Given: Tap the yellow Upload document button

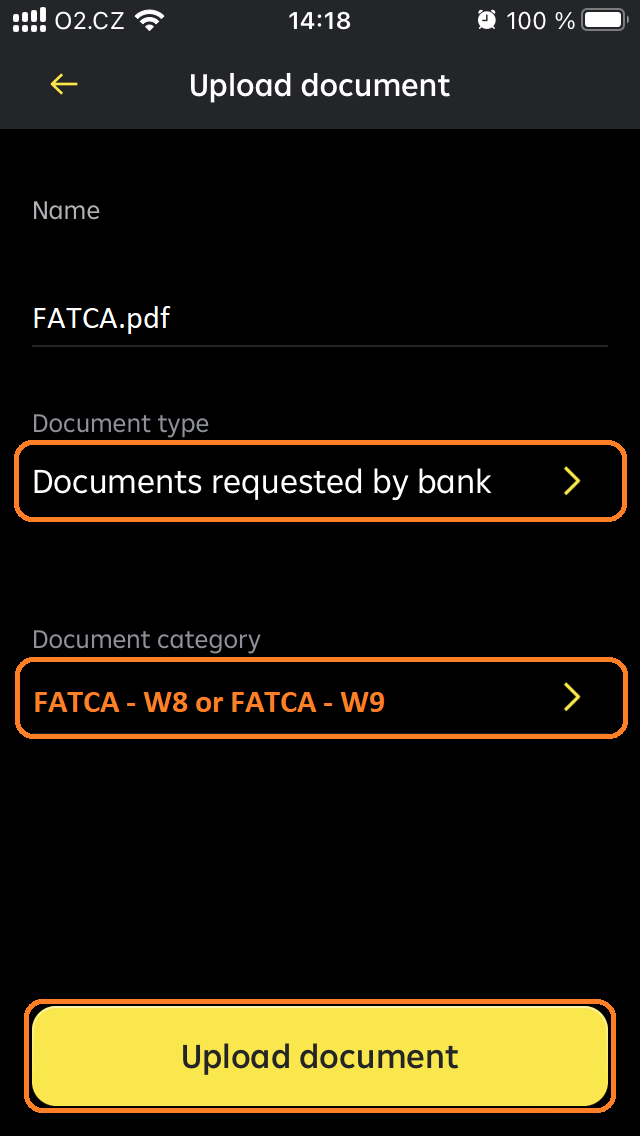Looking at the screenshot, I should [x=320, y=1056].
